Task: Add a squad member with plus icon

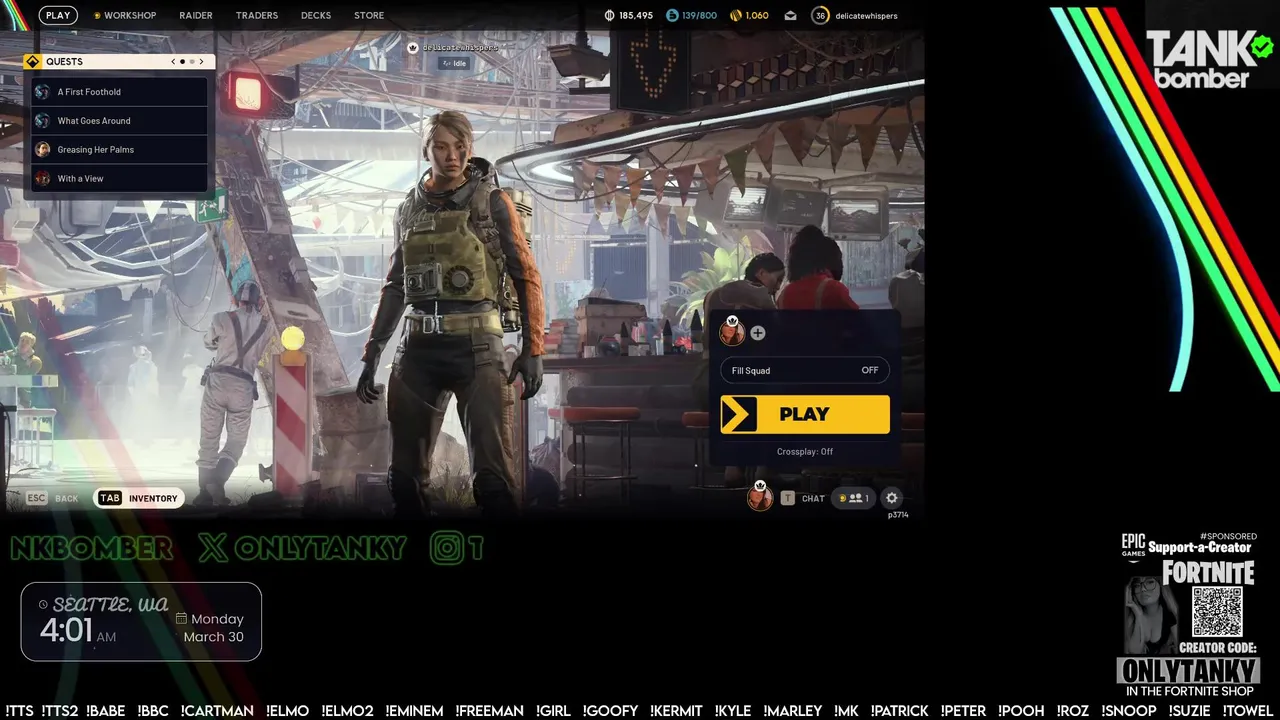Action: pos(757,333)
